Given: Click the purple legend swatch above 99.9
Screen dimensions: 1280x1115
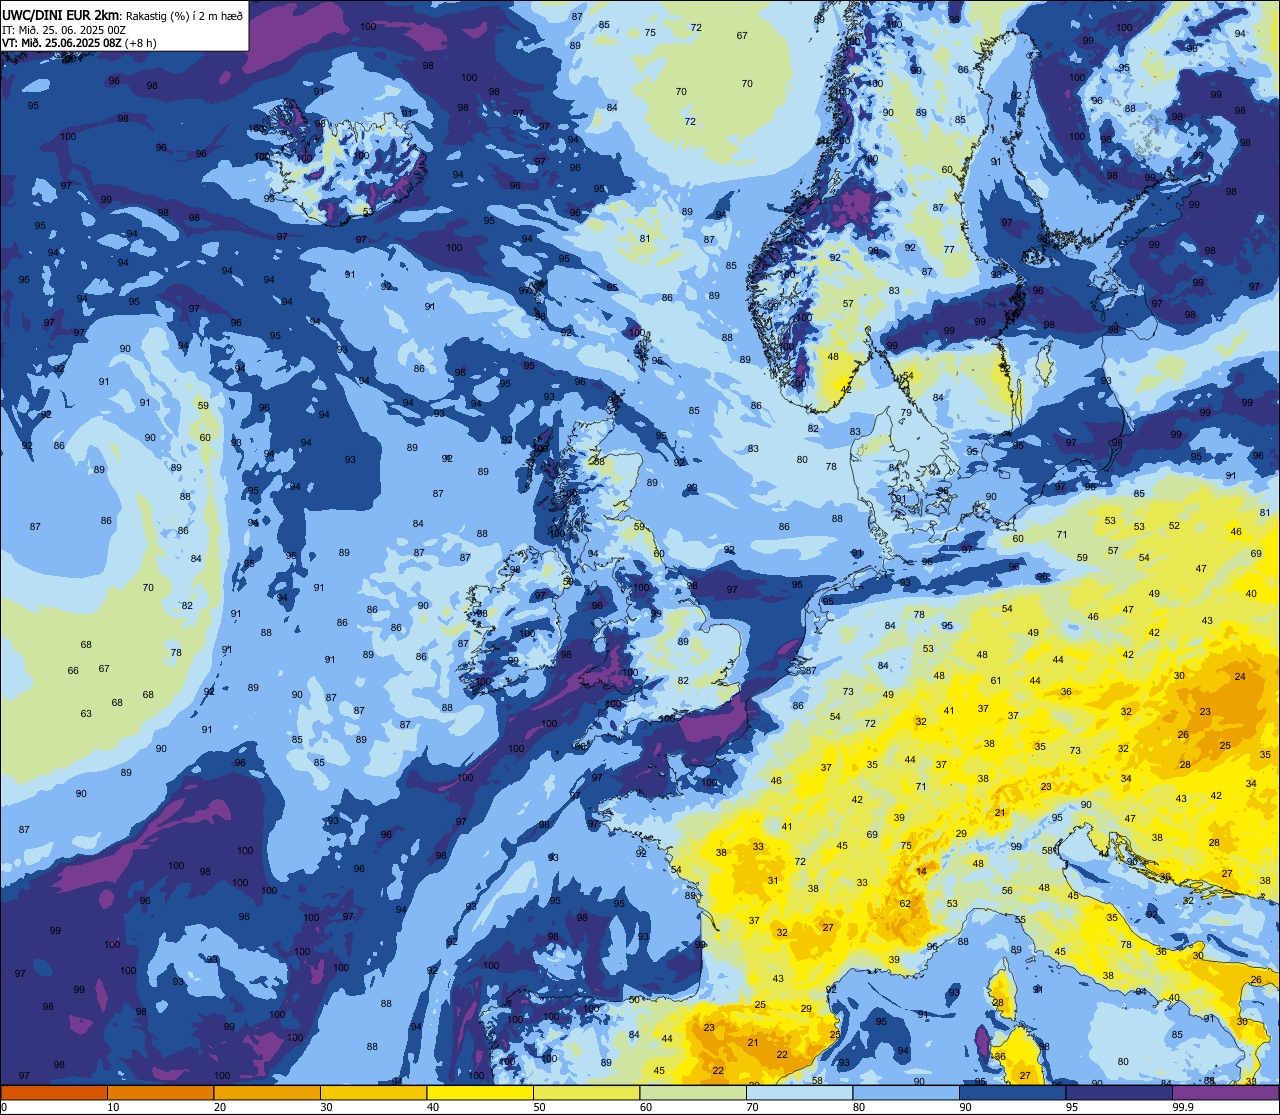Looking at the screenshot, I should click(x=1225, y=1092).
